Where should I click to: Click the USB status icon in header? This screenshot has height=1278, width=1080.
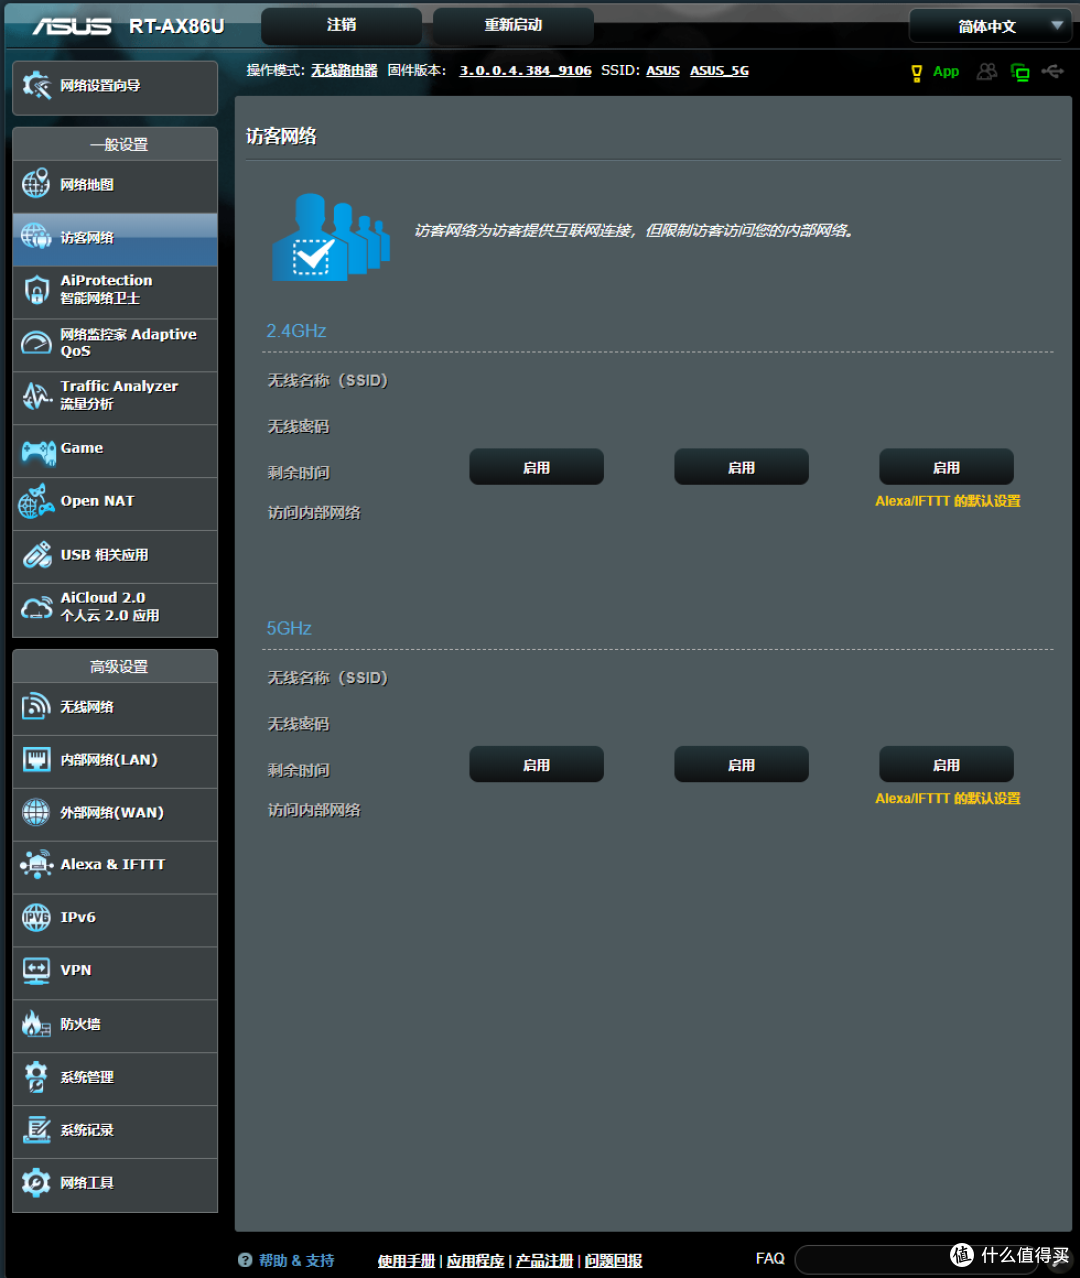tap(1052, 71)
